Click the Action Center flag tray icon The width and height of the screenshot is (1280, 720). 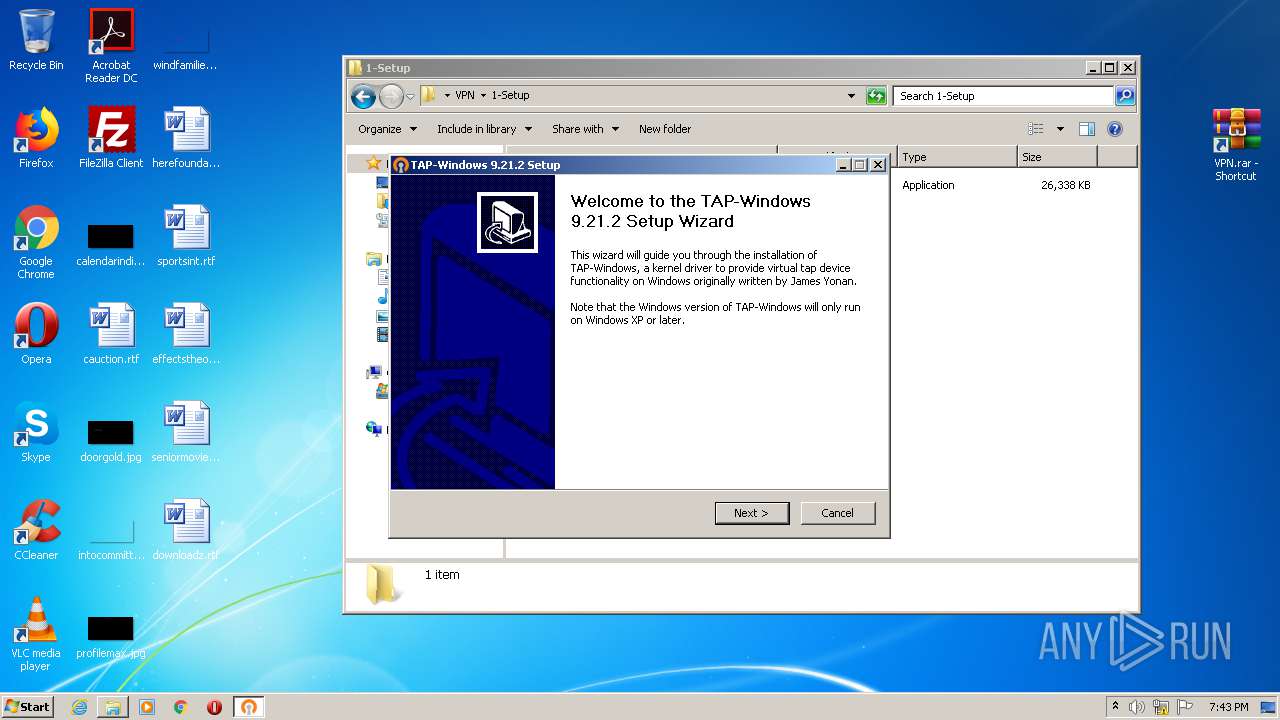click(x=1185, y=707)
